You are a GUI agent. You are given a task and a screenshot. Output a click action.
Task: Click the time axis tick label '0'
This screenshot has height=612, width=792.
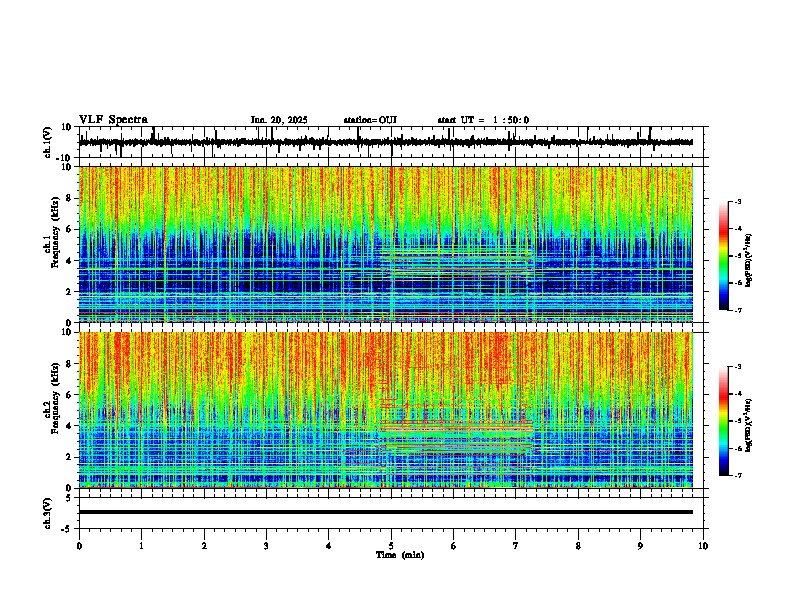pos(79,546)
